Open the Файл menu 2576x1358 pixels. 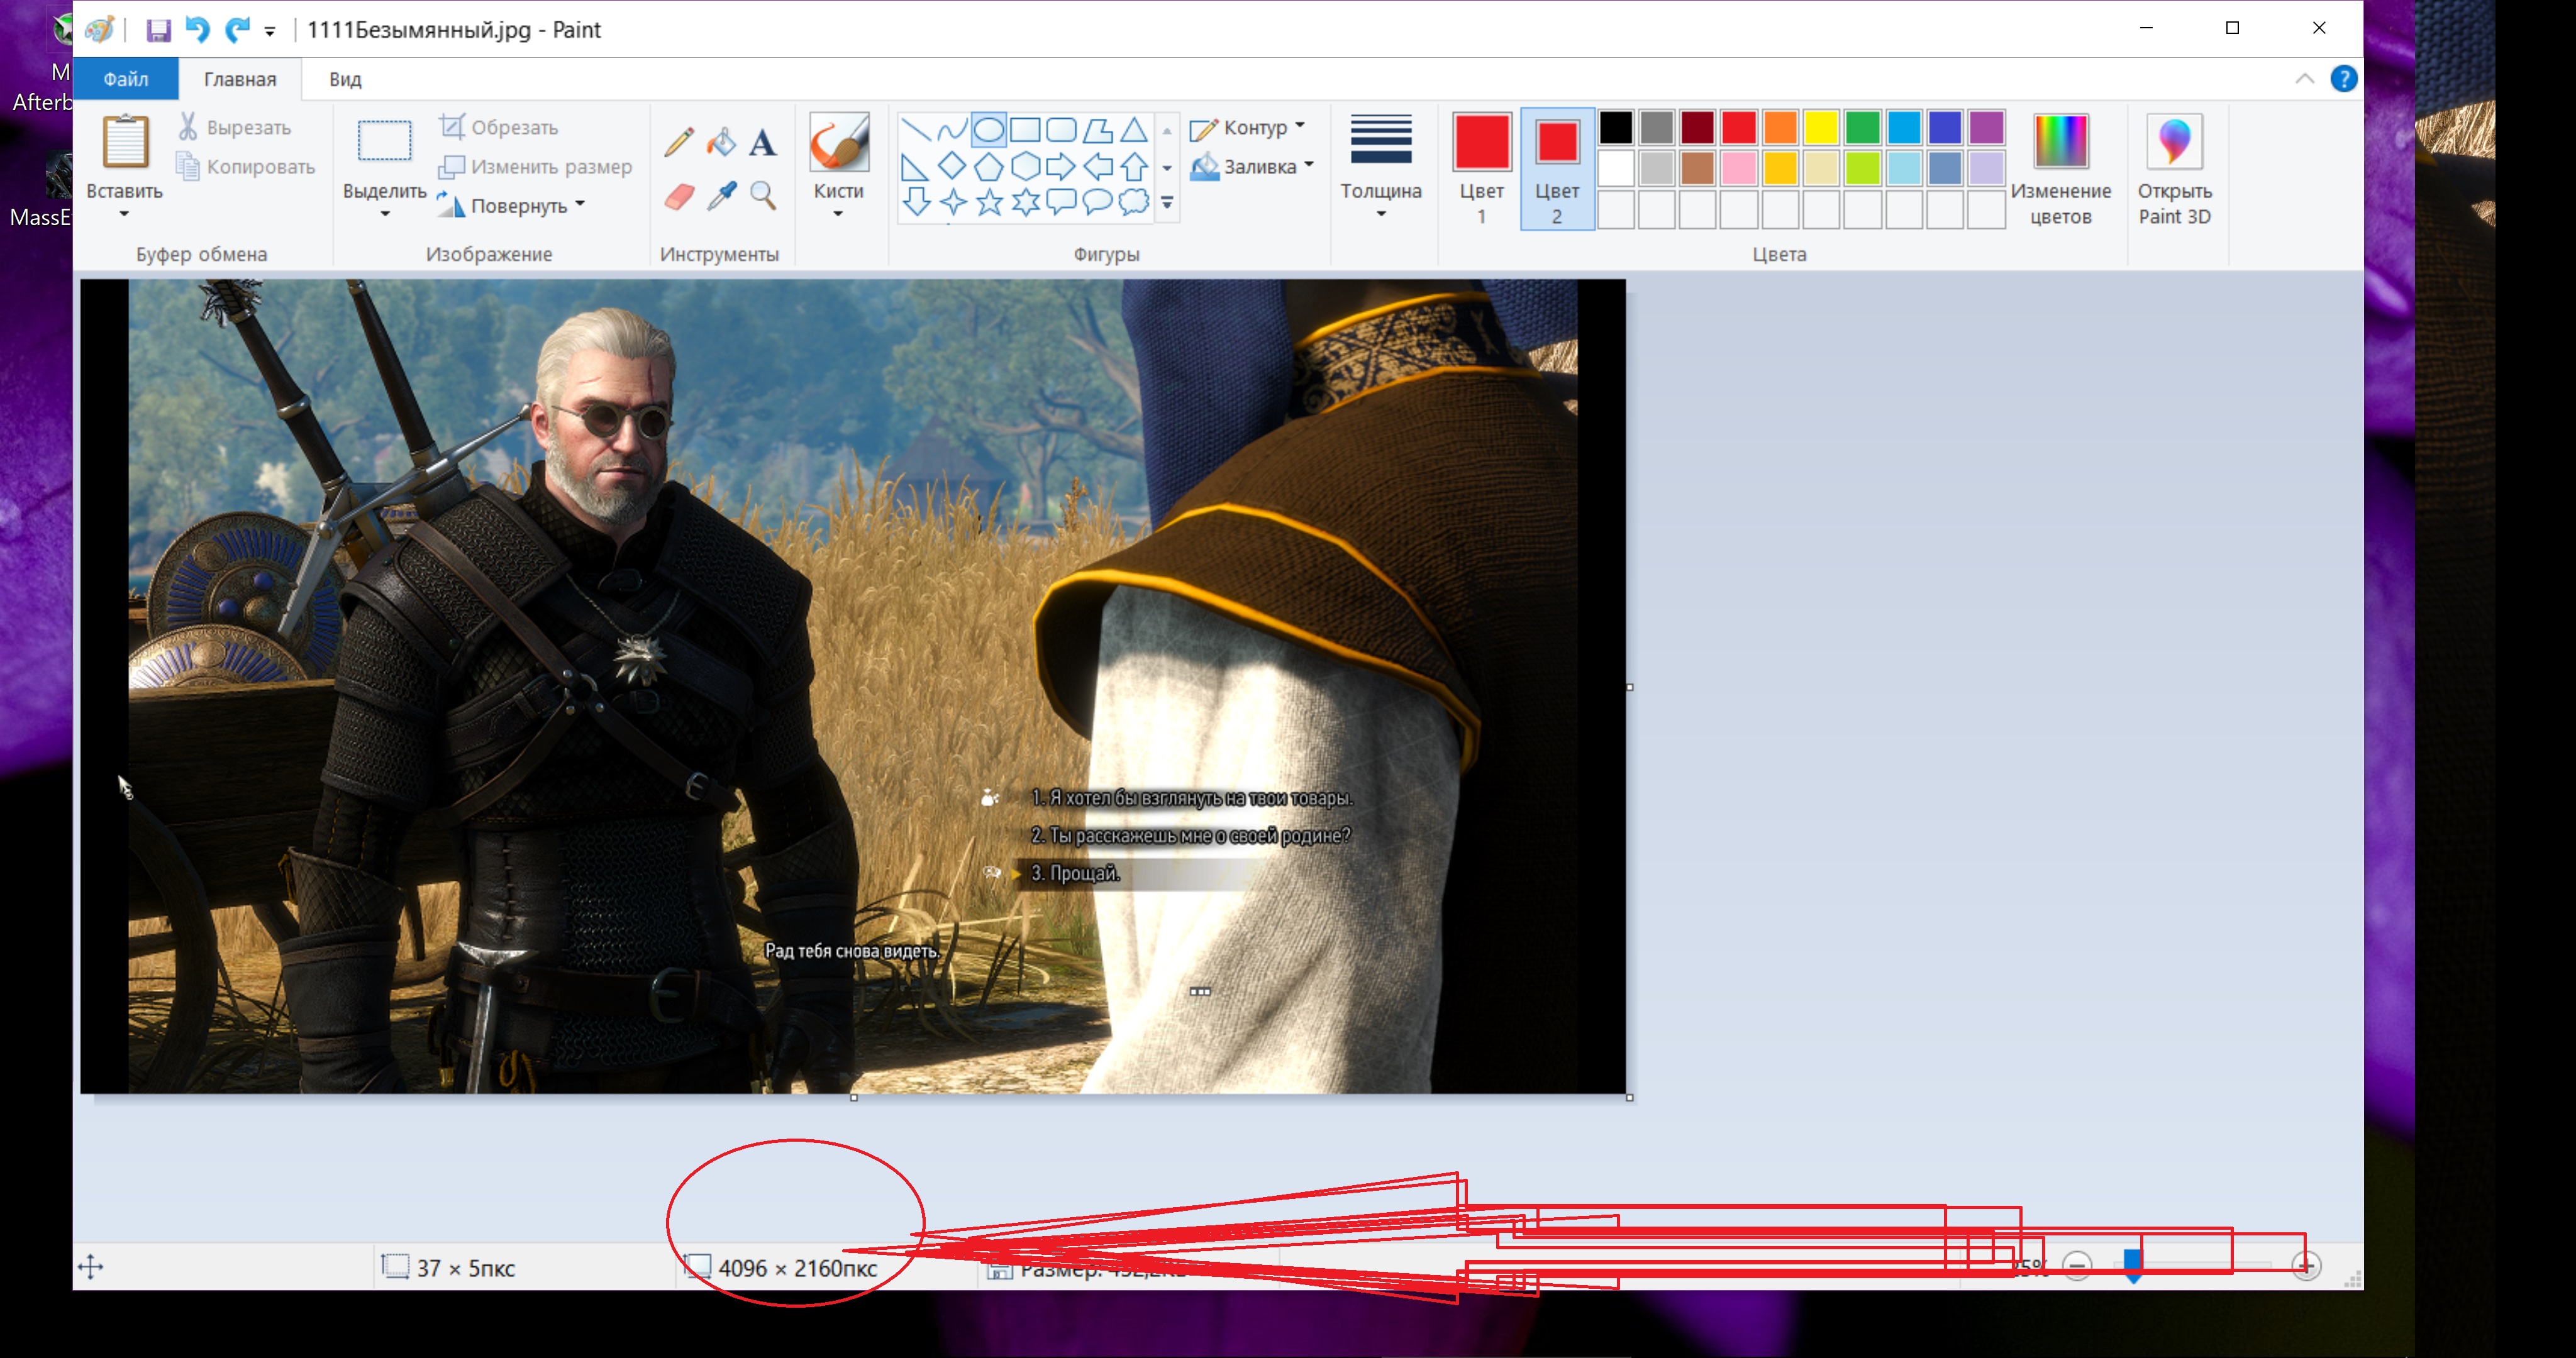click(x=125, y=79)
